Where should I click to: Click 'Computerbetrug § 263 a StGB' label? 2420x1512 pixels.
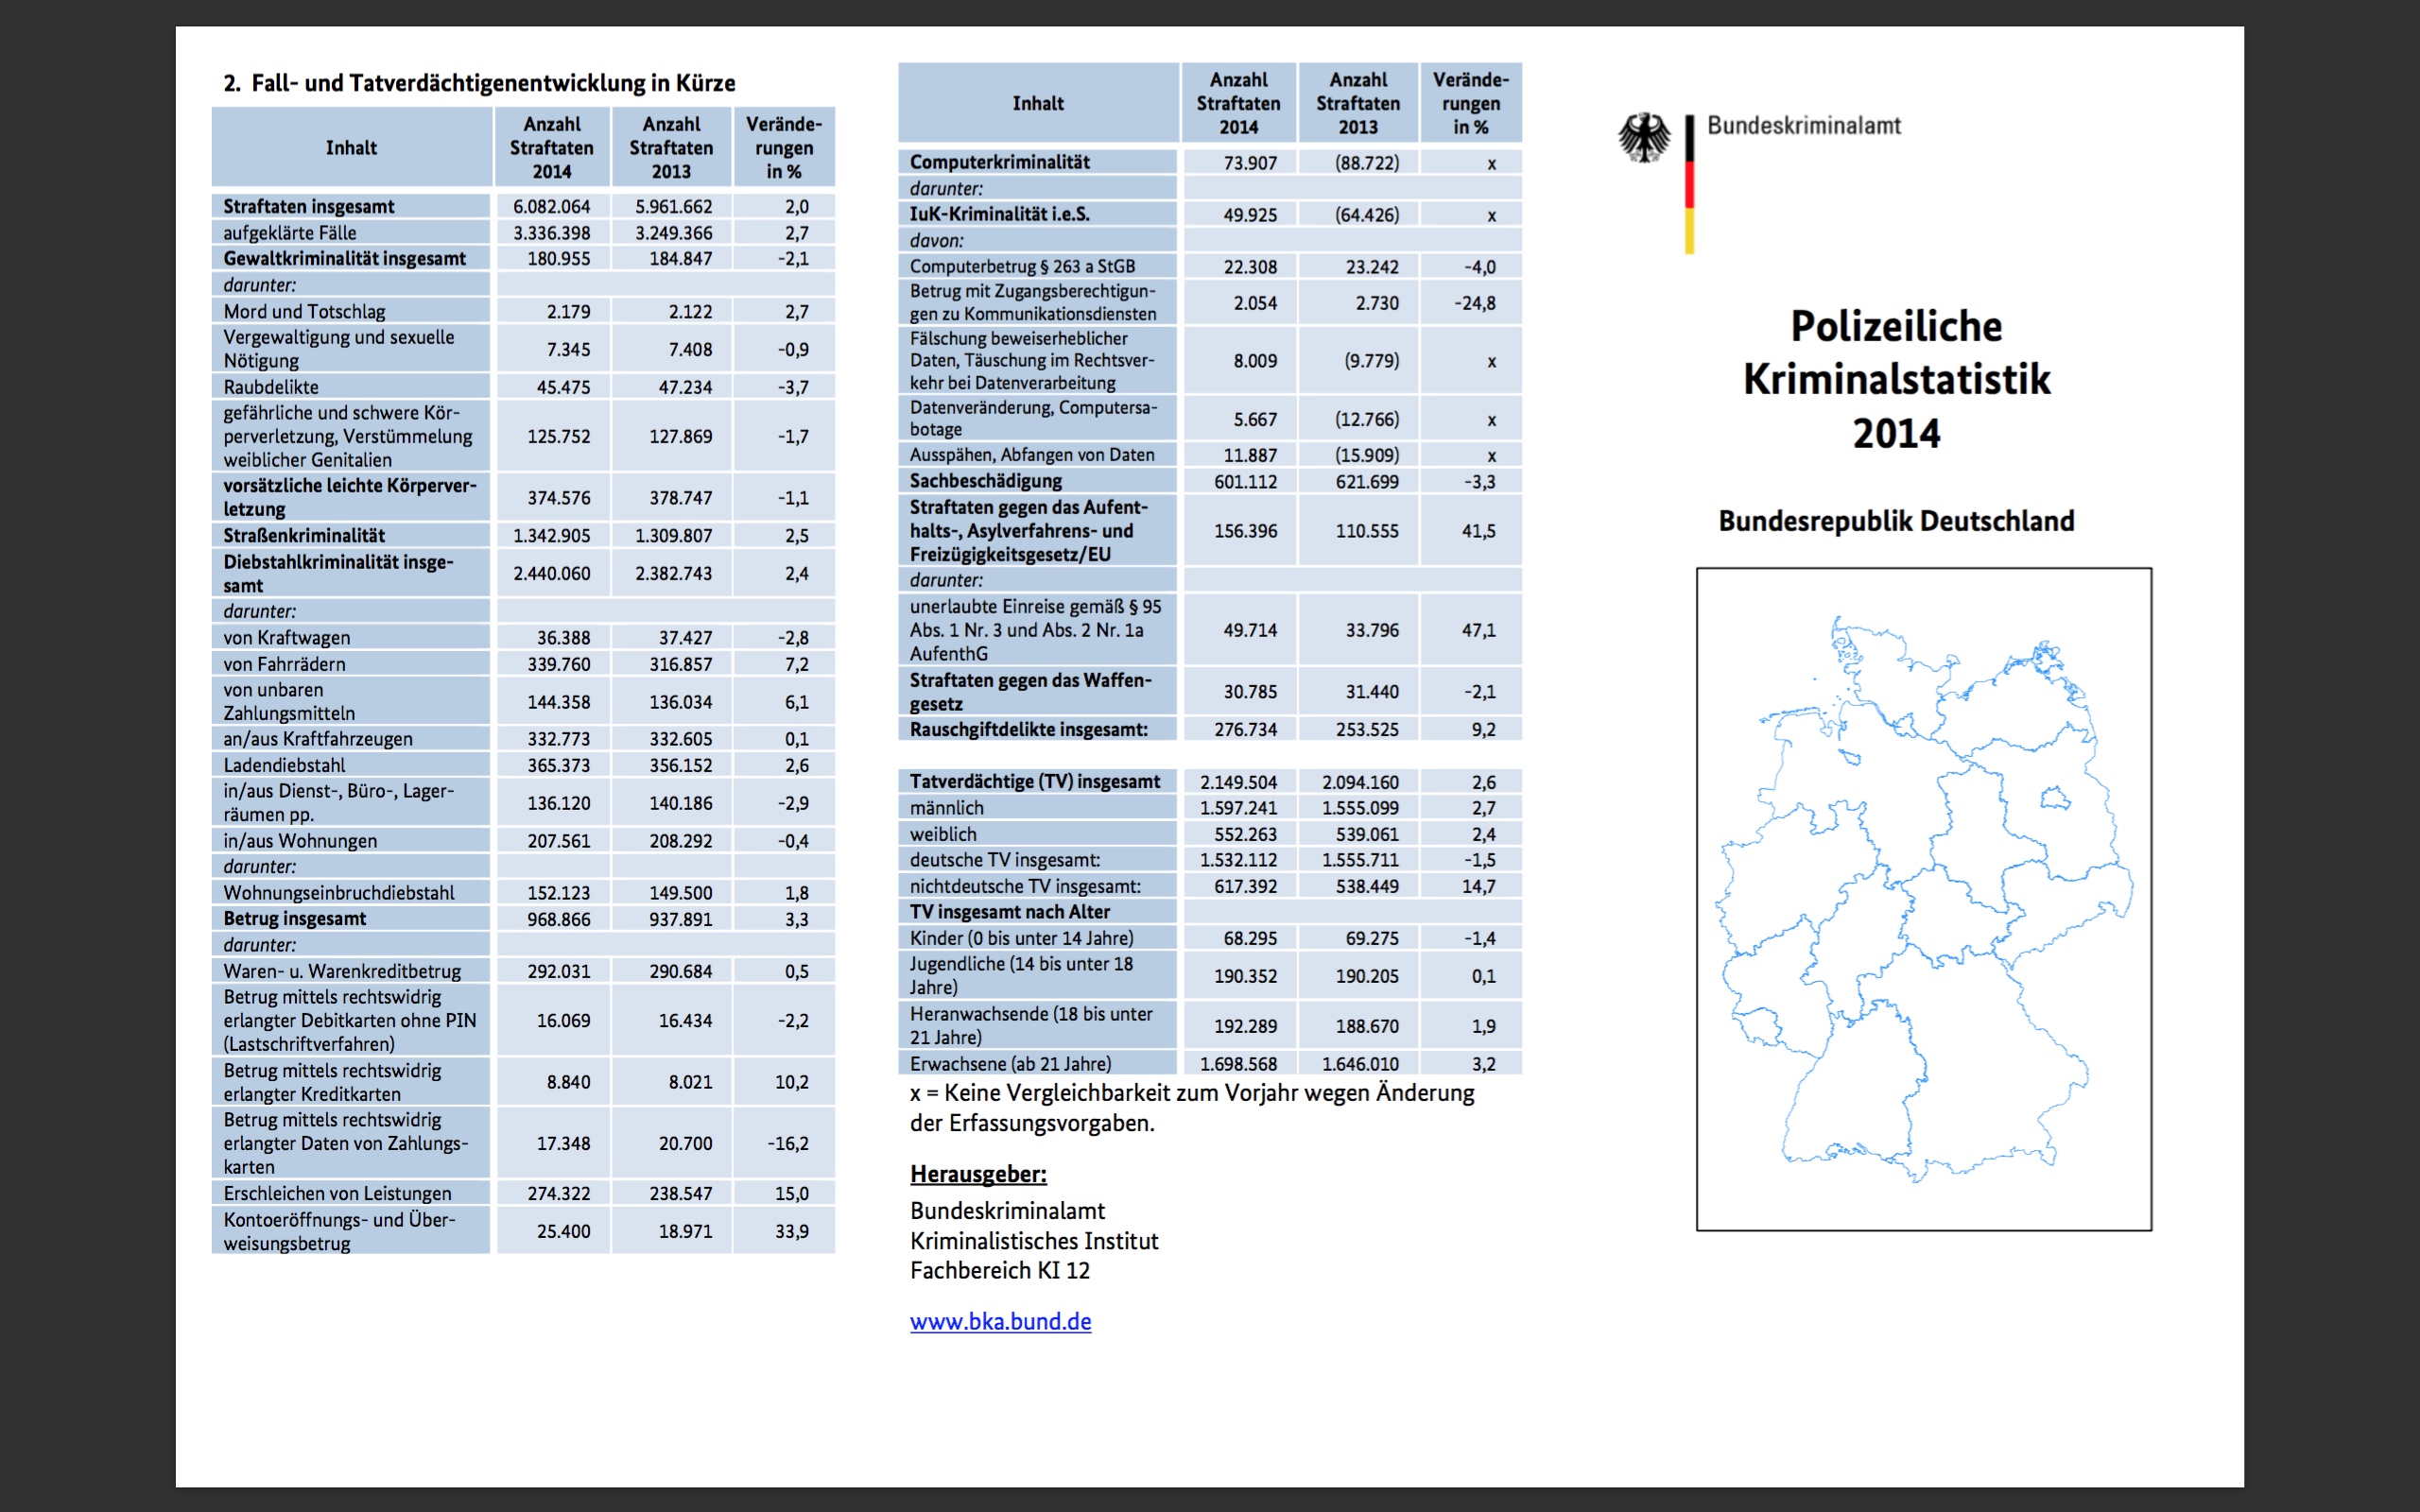(x=1023, y=266)
